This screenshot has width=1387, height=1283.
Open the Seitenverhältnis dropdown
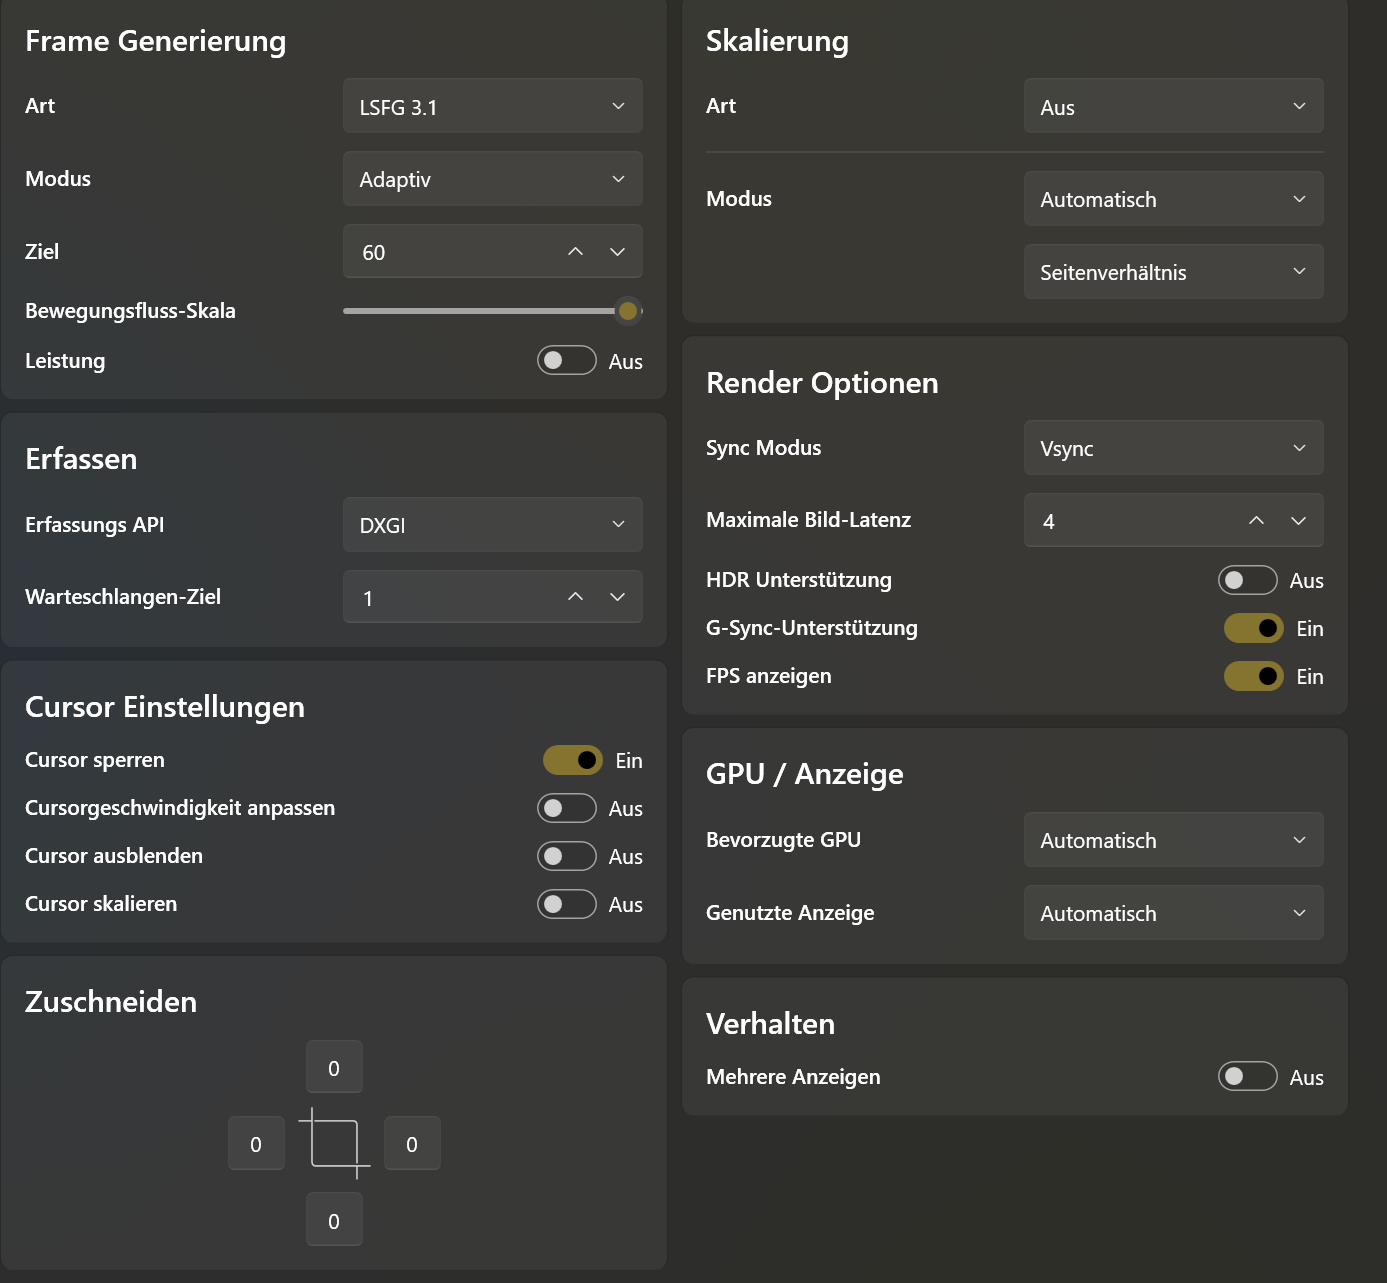coord(1173,272)
